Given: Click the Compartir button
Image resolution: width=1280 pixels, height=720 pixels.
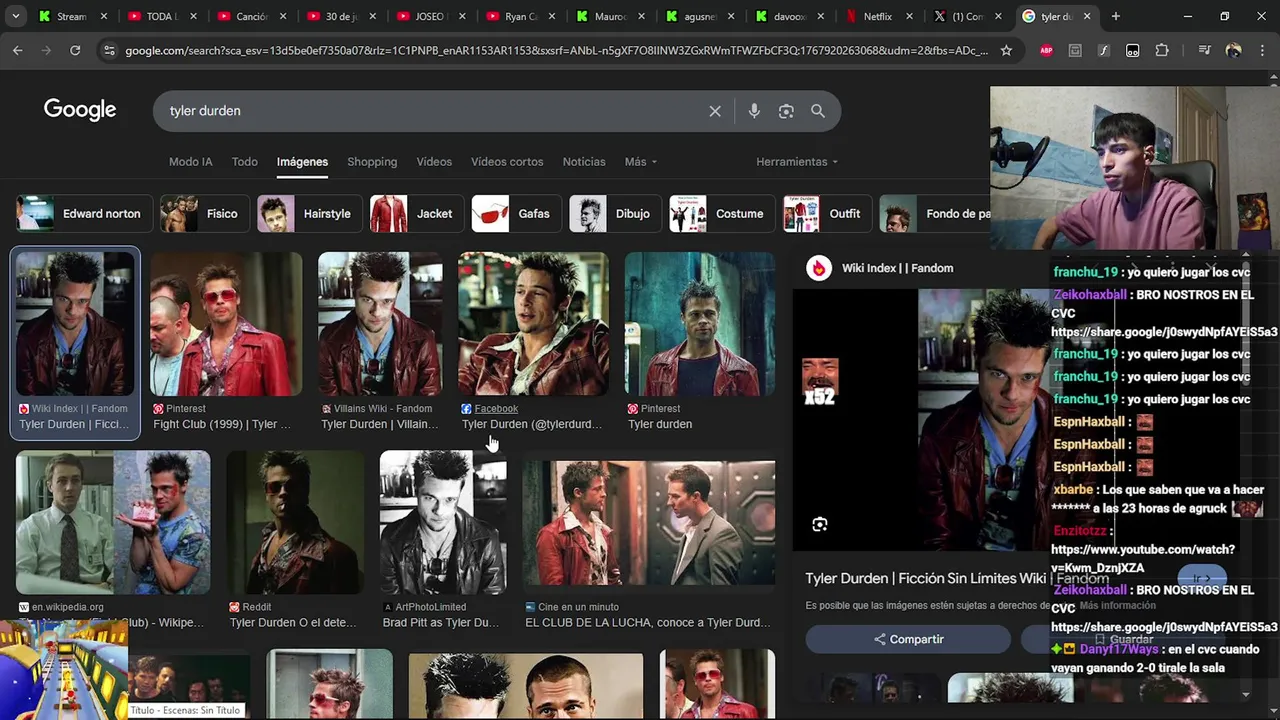Looking at the screenshot, I should point(908,639).
